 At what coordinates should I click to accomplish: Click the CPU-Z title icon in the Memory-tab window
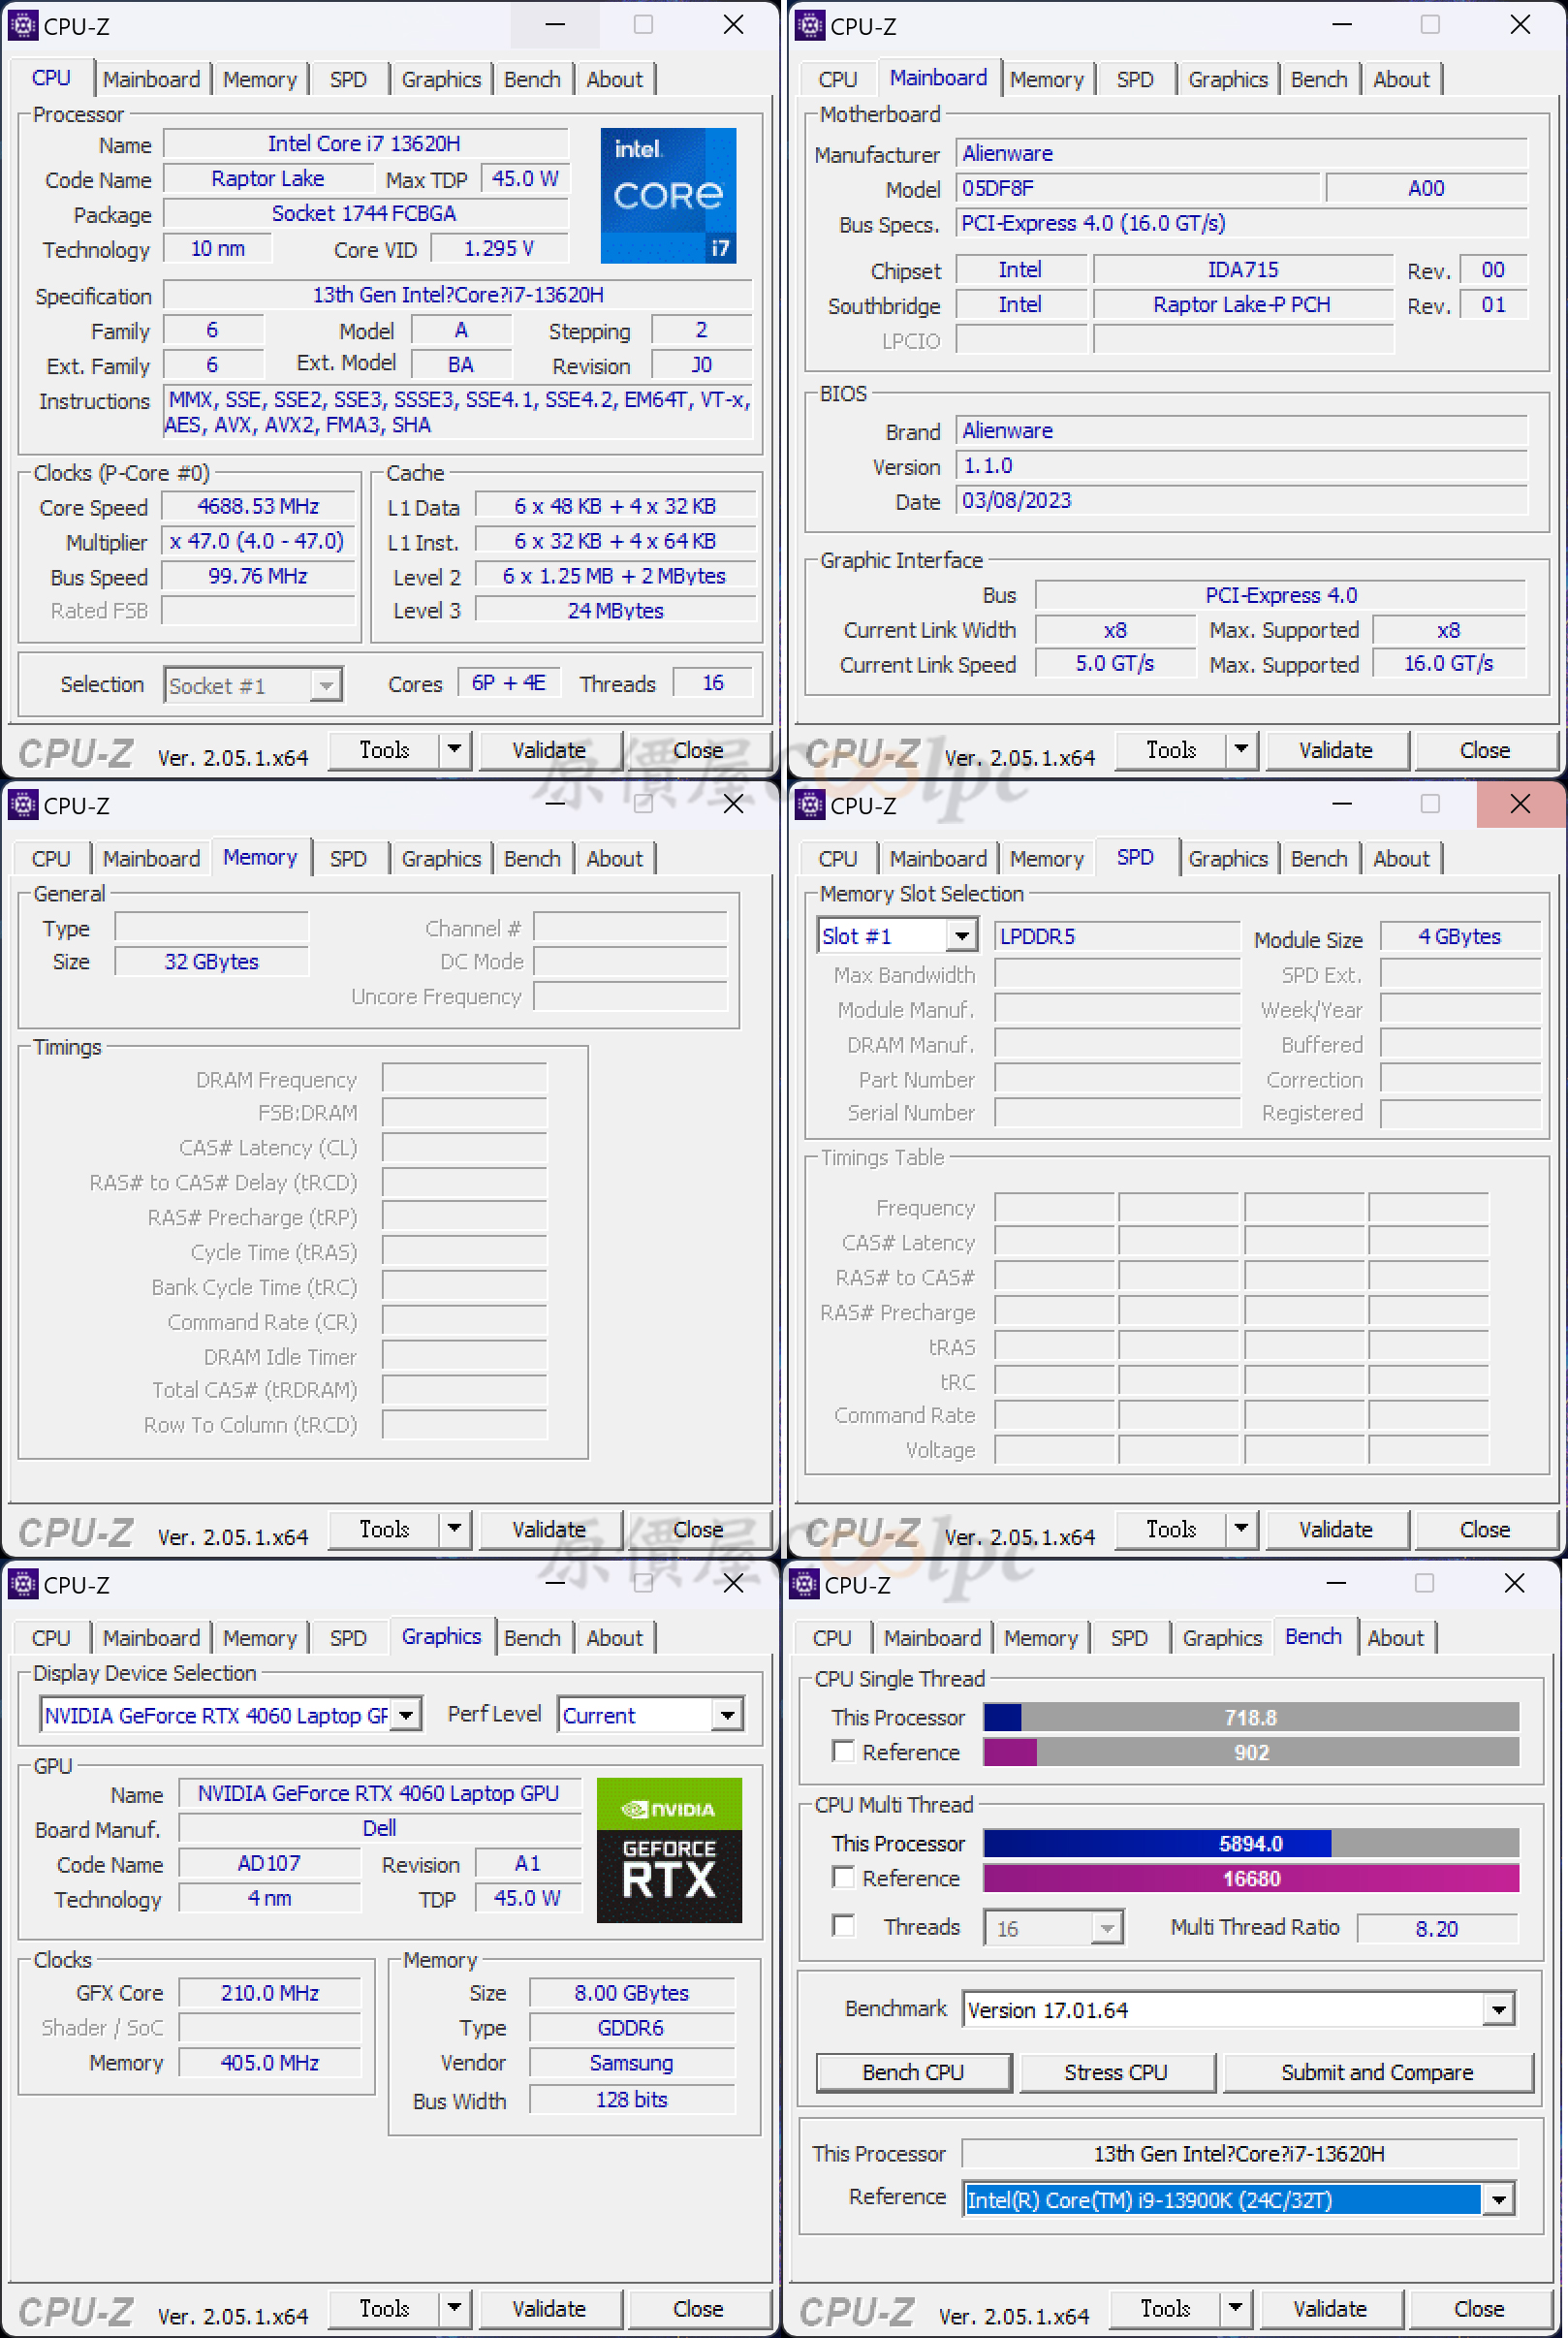22,804
